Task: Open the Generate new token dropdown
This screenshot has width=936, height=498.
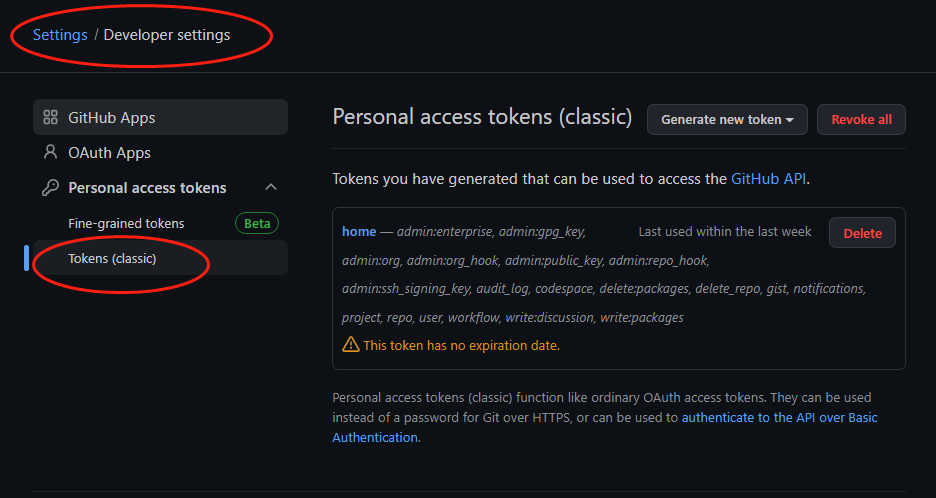Action: click(x=727, y=119)
